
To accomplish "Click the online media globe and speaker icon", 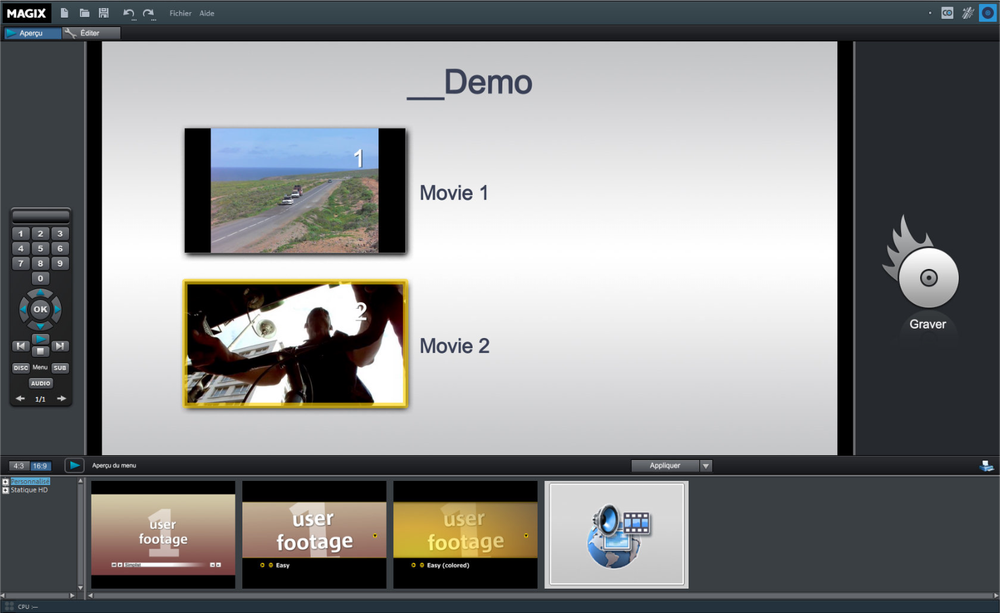I will click(616, 535).
